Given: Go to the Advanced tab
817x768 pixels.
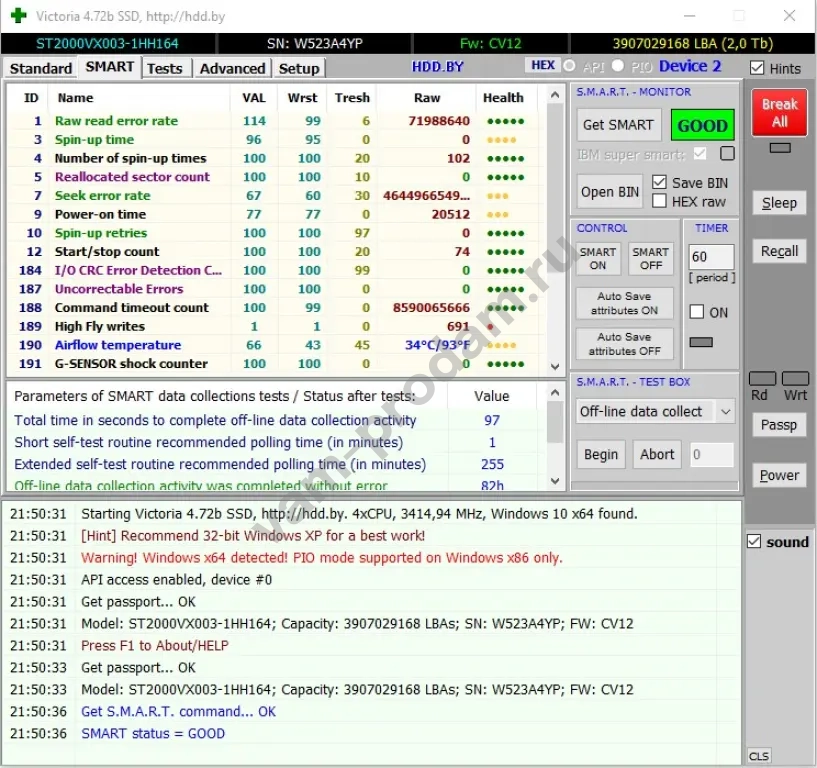Looking at the screenshot, I should tap(232, 69).
